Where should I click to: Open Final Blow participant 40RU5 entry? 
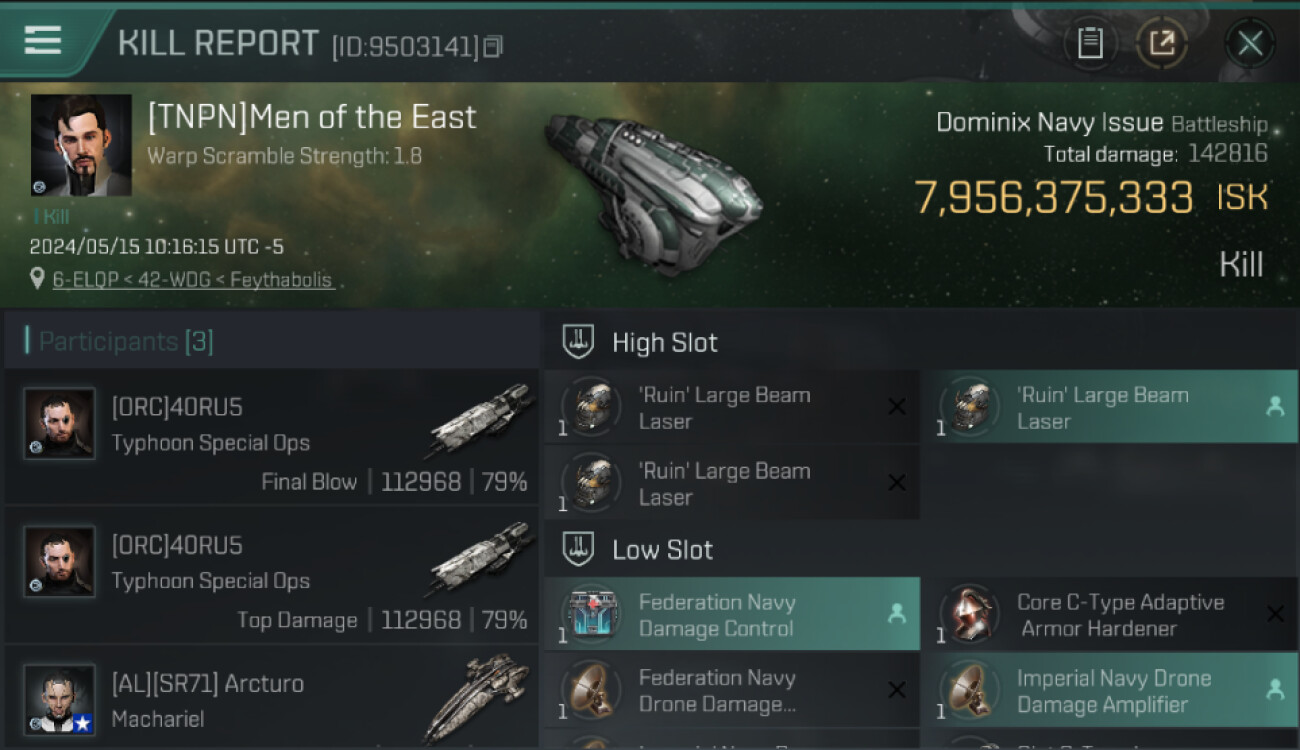point(271,439)
